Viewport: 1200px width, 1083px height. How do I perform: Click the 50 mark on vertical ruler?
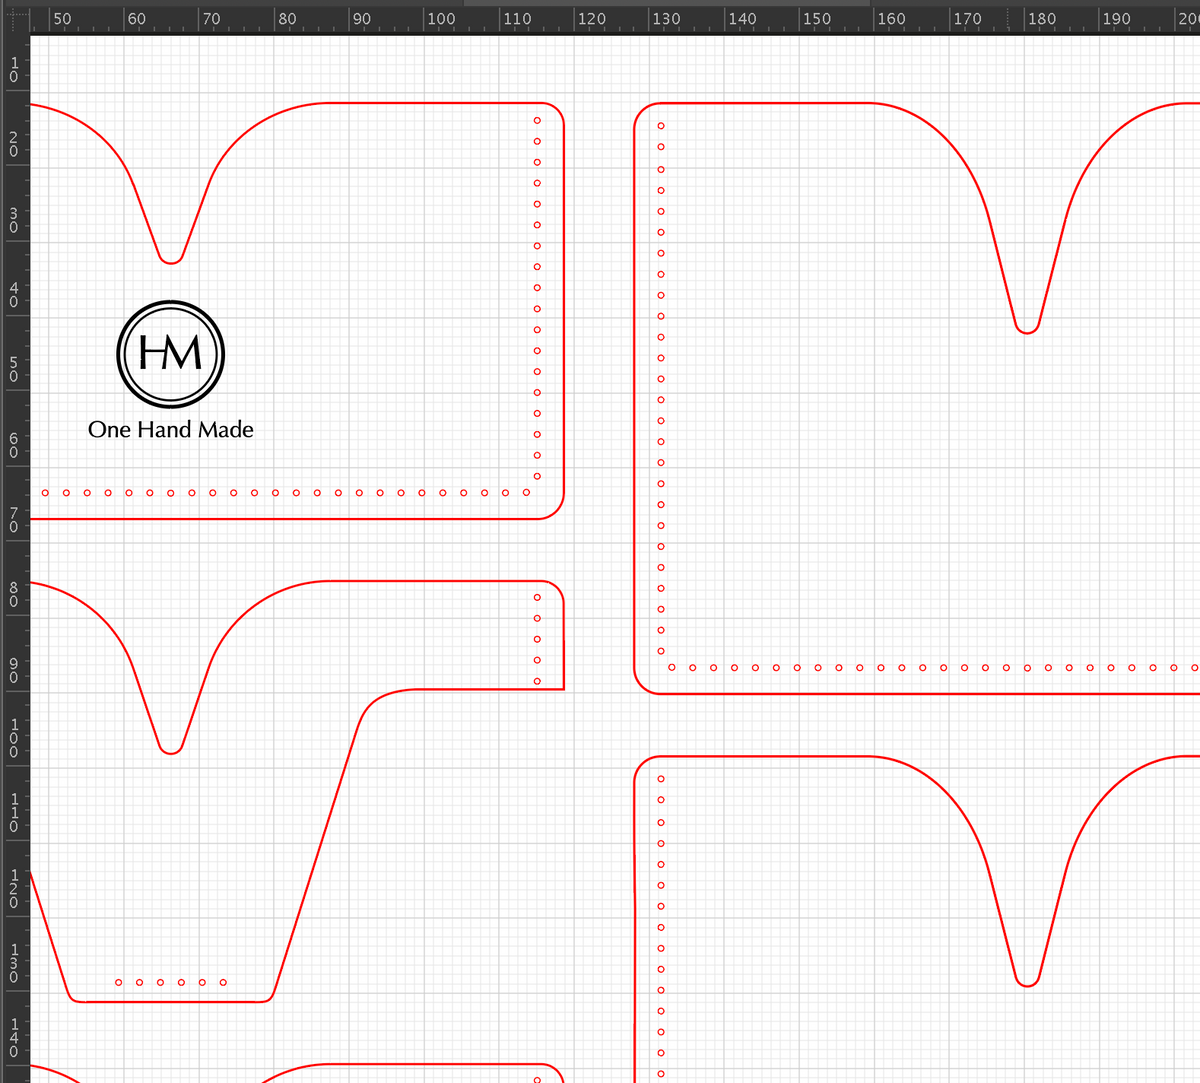[x=14, y=369]
